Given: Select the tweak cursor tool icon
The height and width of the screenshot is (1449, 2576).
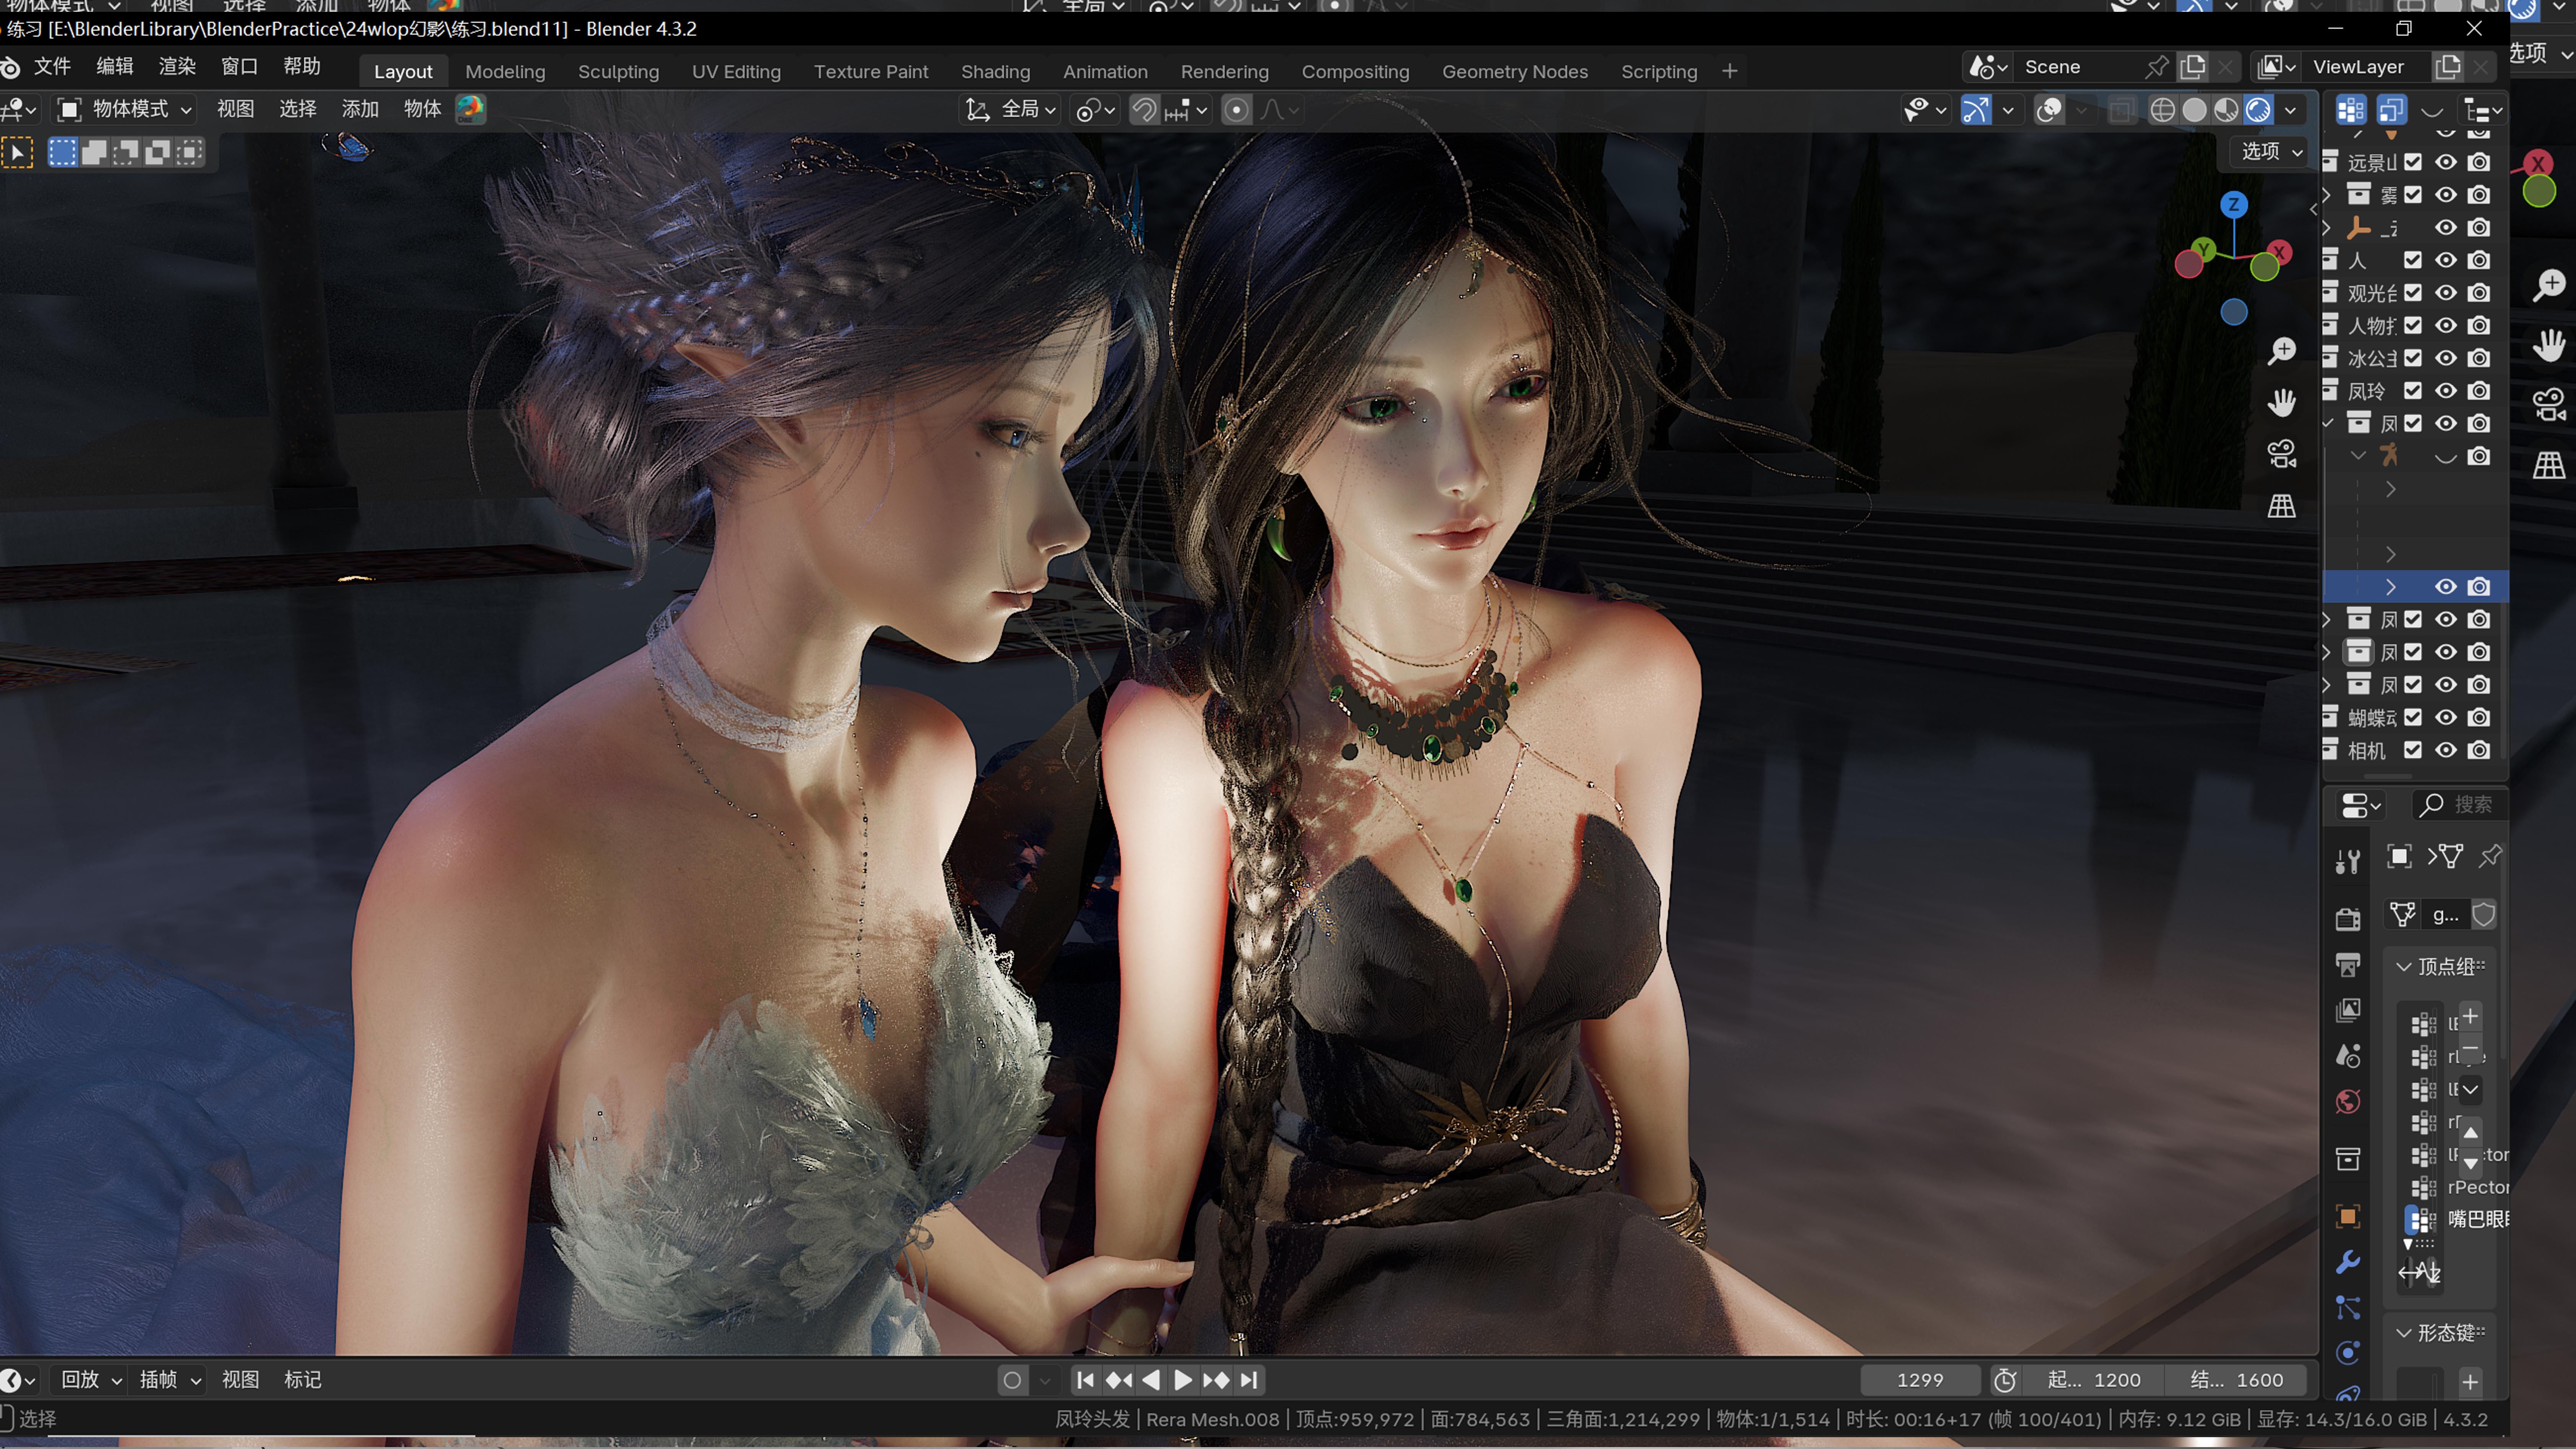Looking at the screenshot, I should point(17,152).
